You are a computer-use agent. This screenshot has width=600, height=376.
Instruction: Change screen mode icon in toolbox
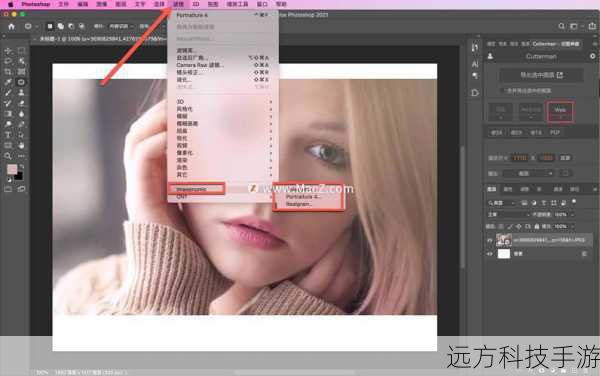click(x=21, y=189)
